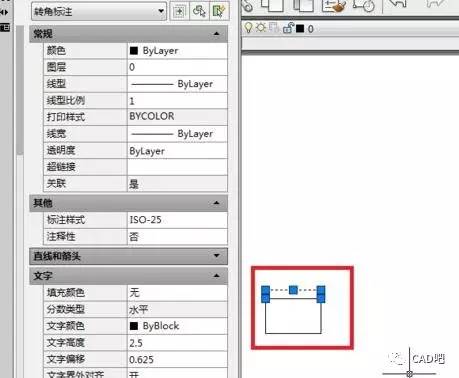Viewport: 459px width, 378px height.
Task: Click the lower left blue dimension grip
Action: pos(265,298)
